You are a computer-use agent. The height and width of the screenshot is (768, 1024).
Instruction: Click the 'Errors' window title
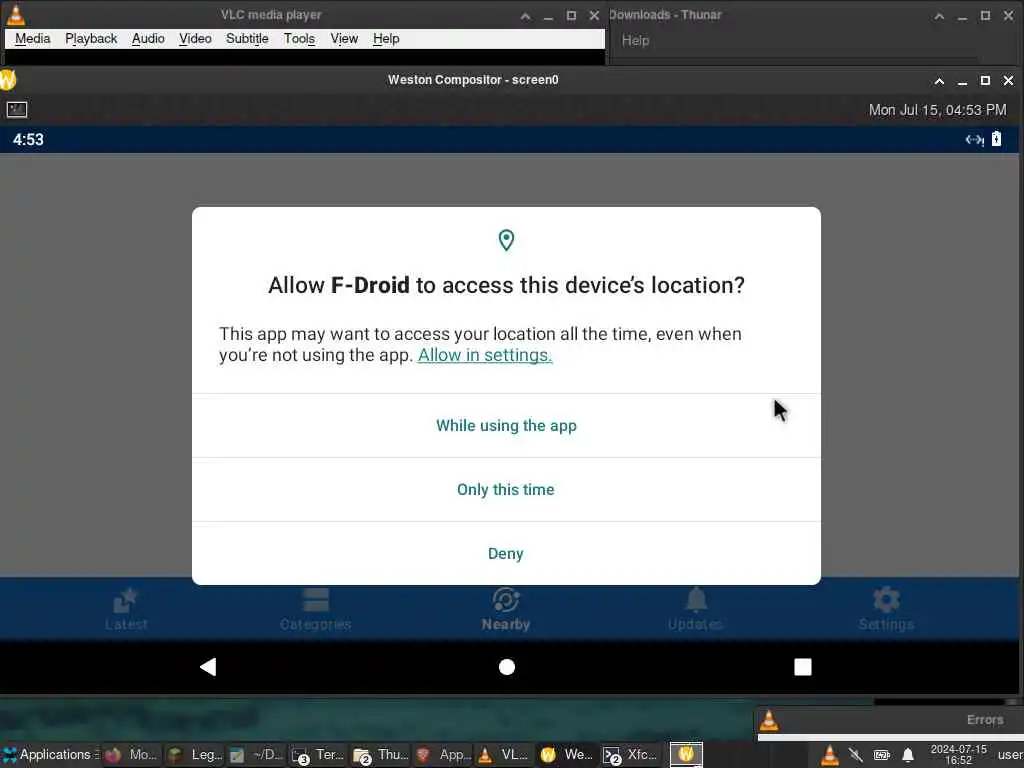[985, 720]
